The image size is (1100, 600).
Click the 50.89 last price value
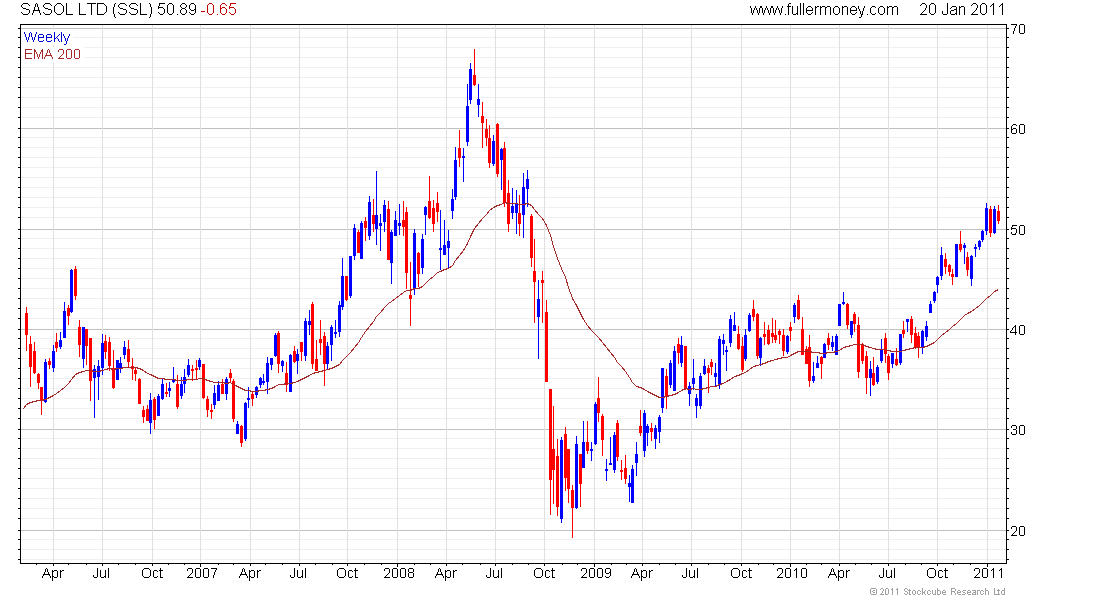pos(177,10)
